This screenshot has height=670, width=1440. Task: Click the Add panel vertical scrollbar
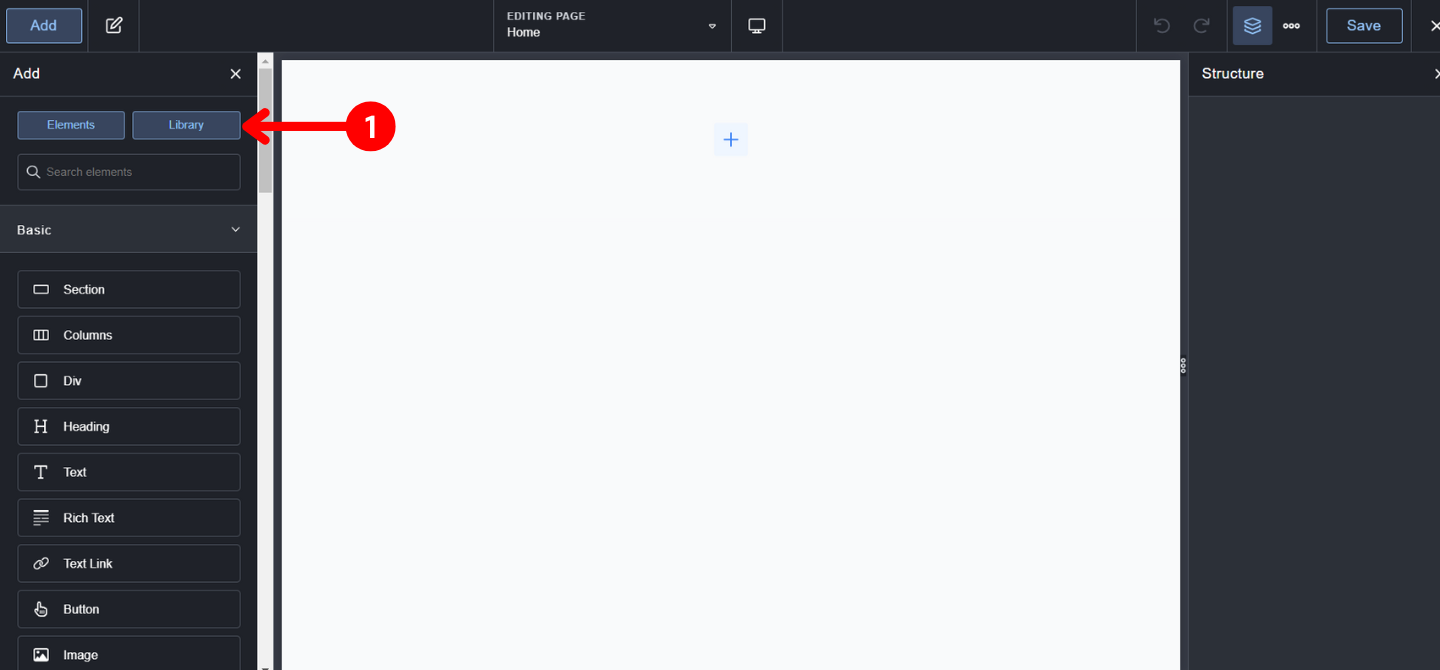pyautogui.click(x=265, y=130)
